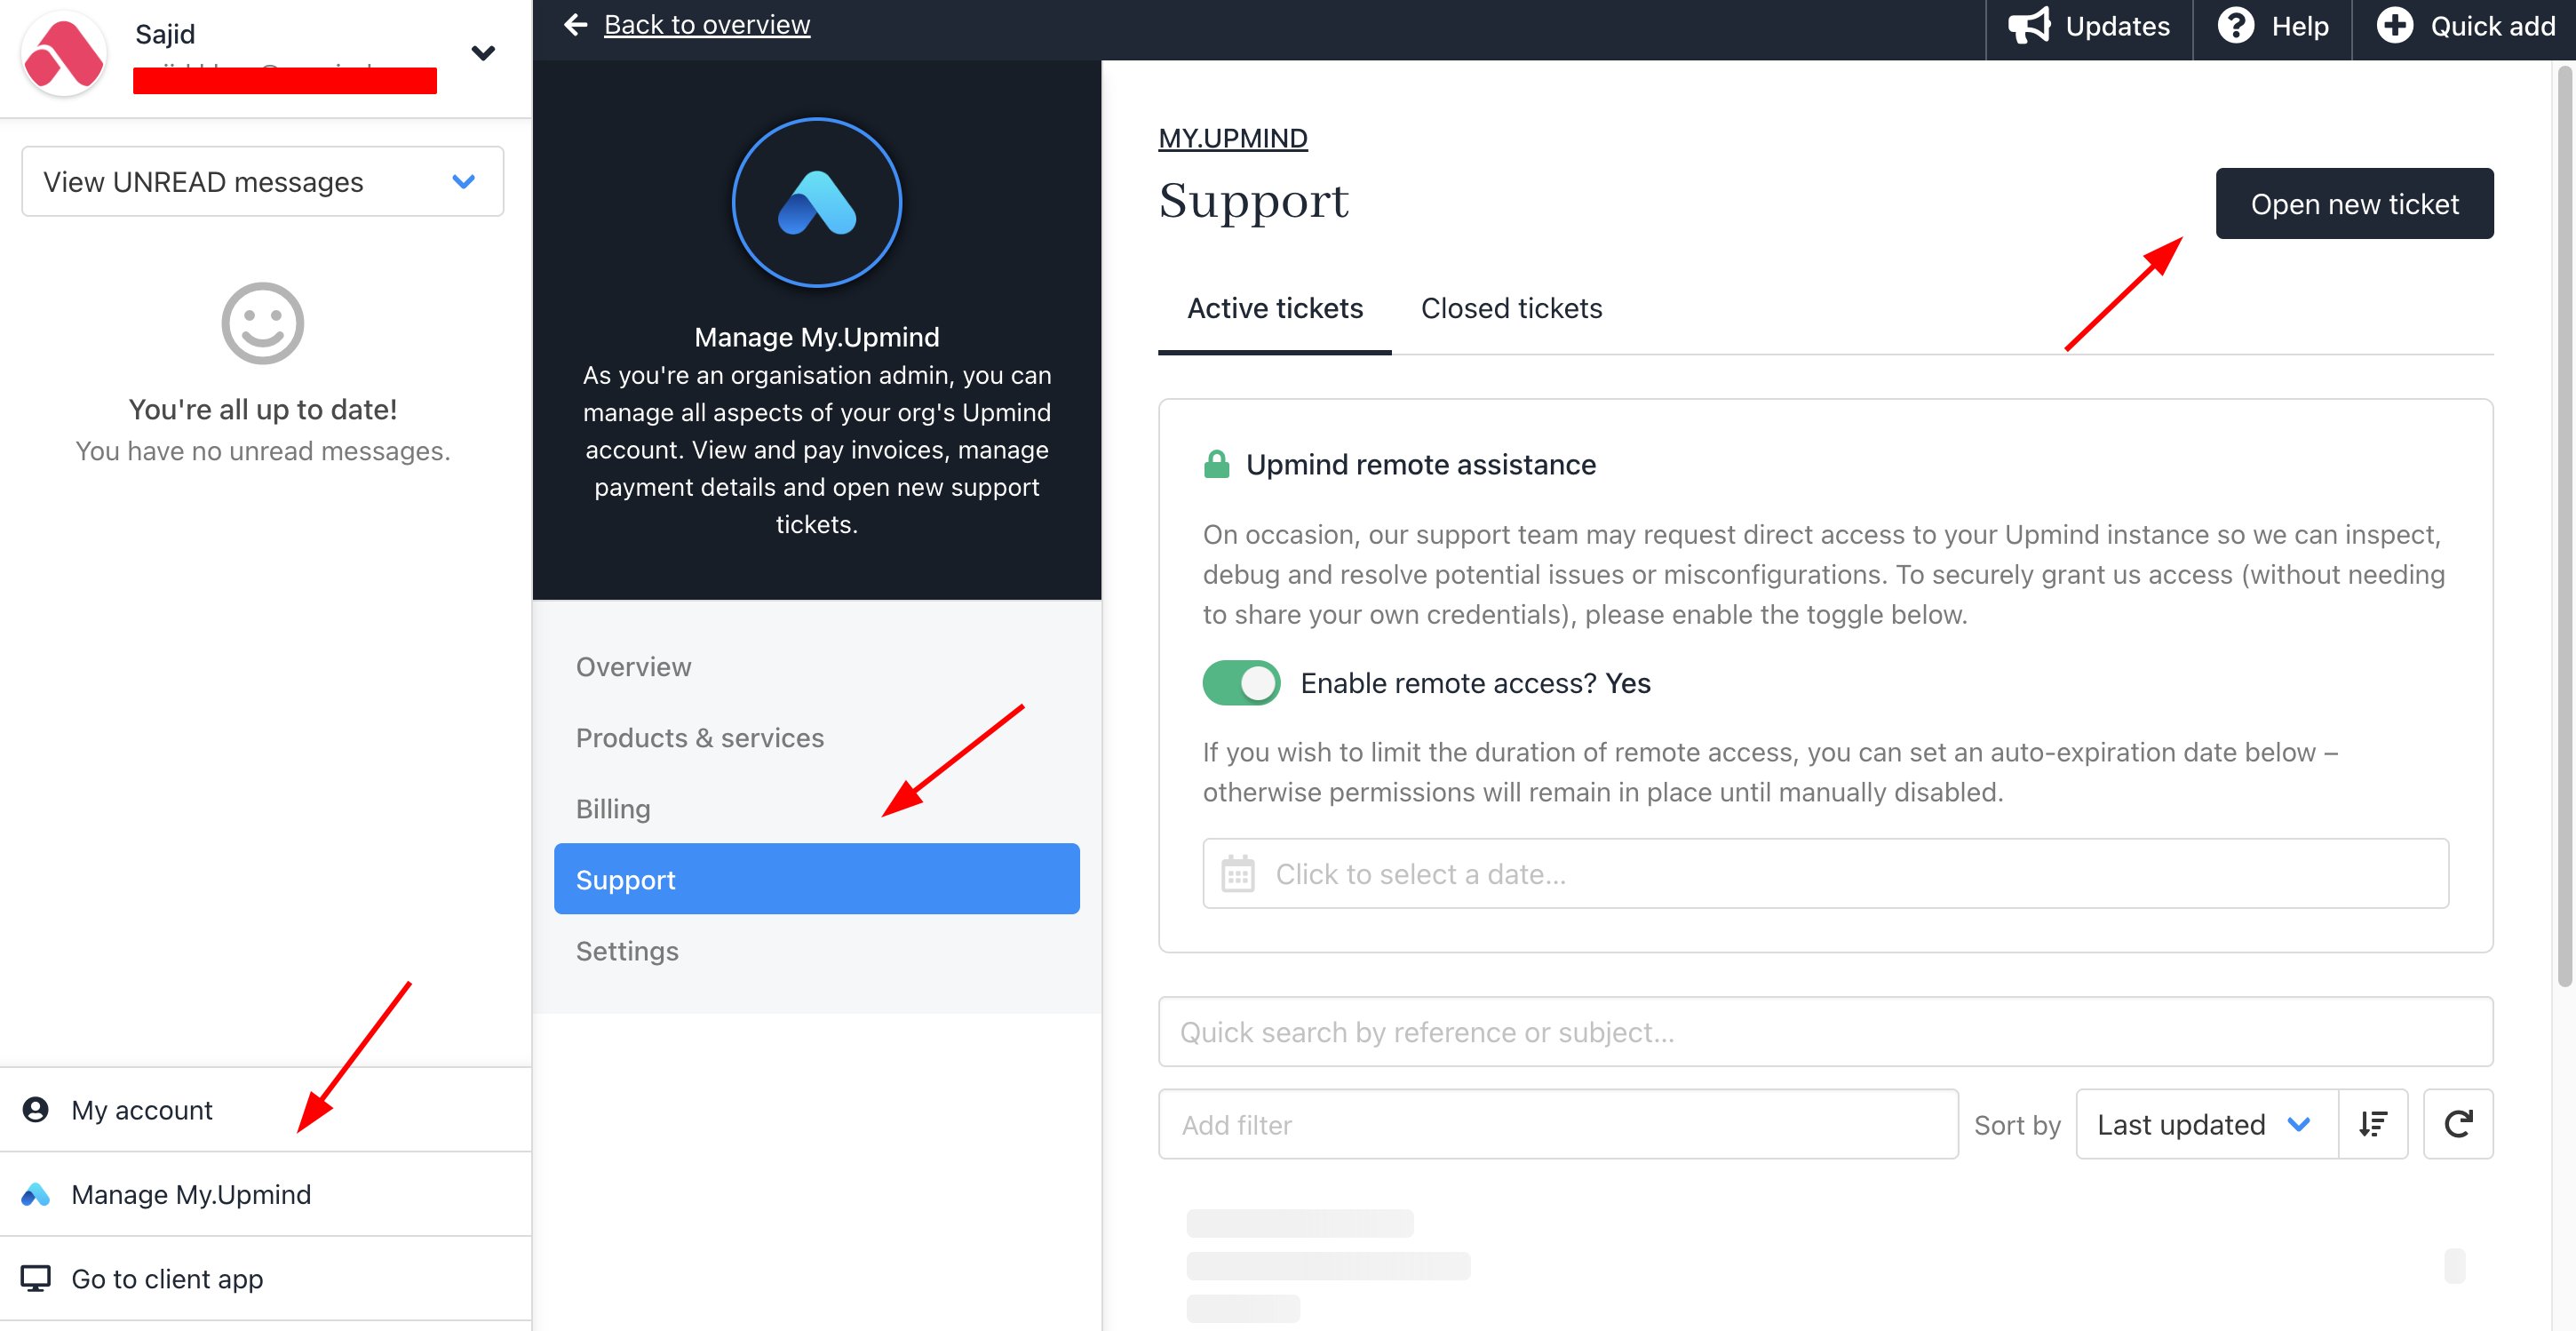This screenshot has height=1331, width=2576.
Task: Follow the Back to overview link
Action: click(x=706, y=24)
